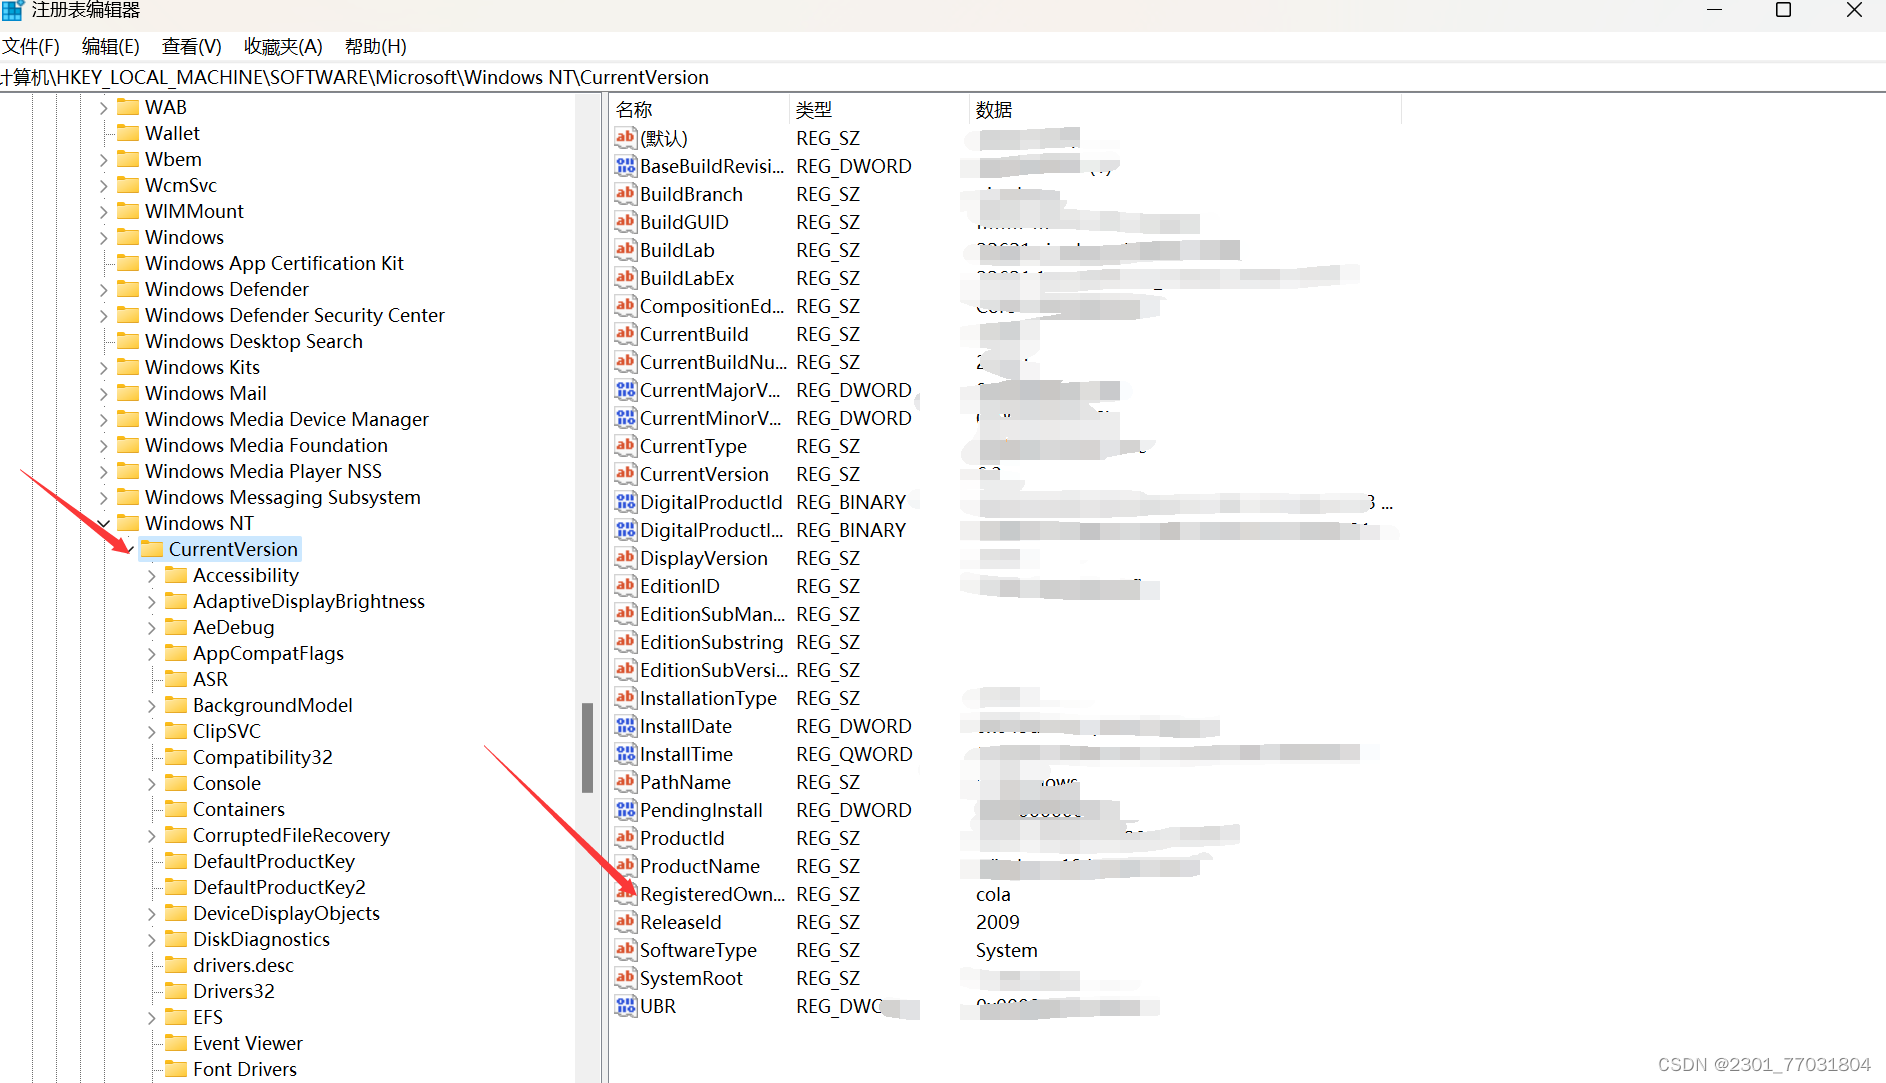
Task: Select the Drivers32 folder icon
Action: click(x=176, y=990)
